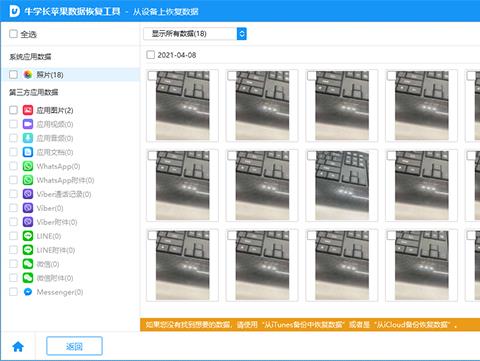Open the 显示所有数据(18) dropdown
The width and height of the screenshot is (480, 361).
(x=195, y=34)
